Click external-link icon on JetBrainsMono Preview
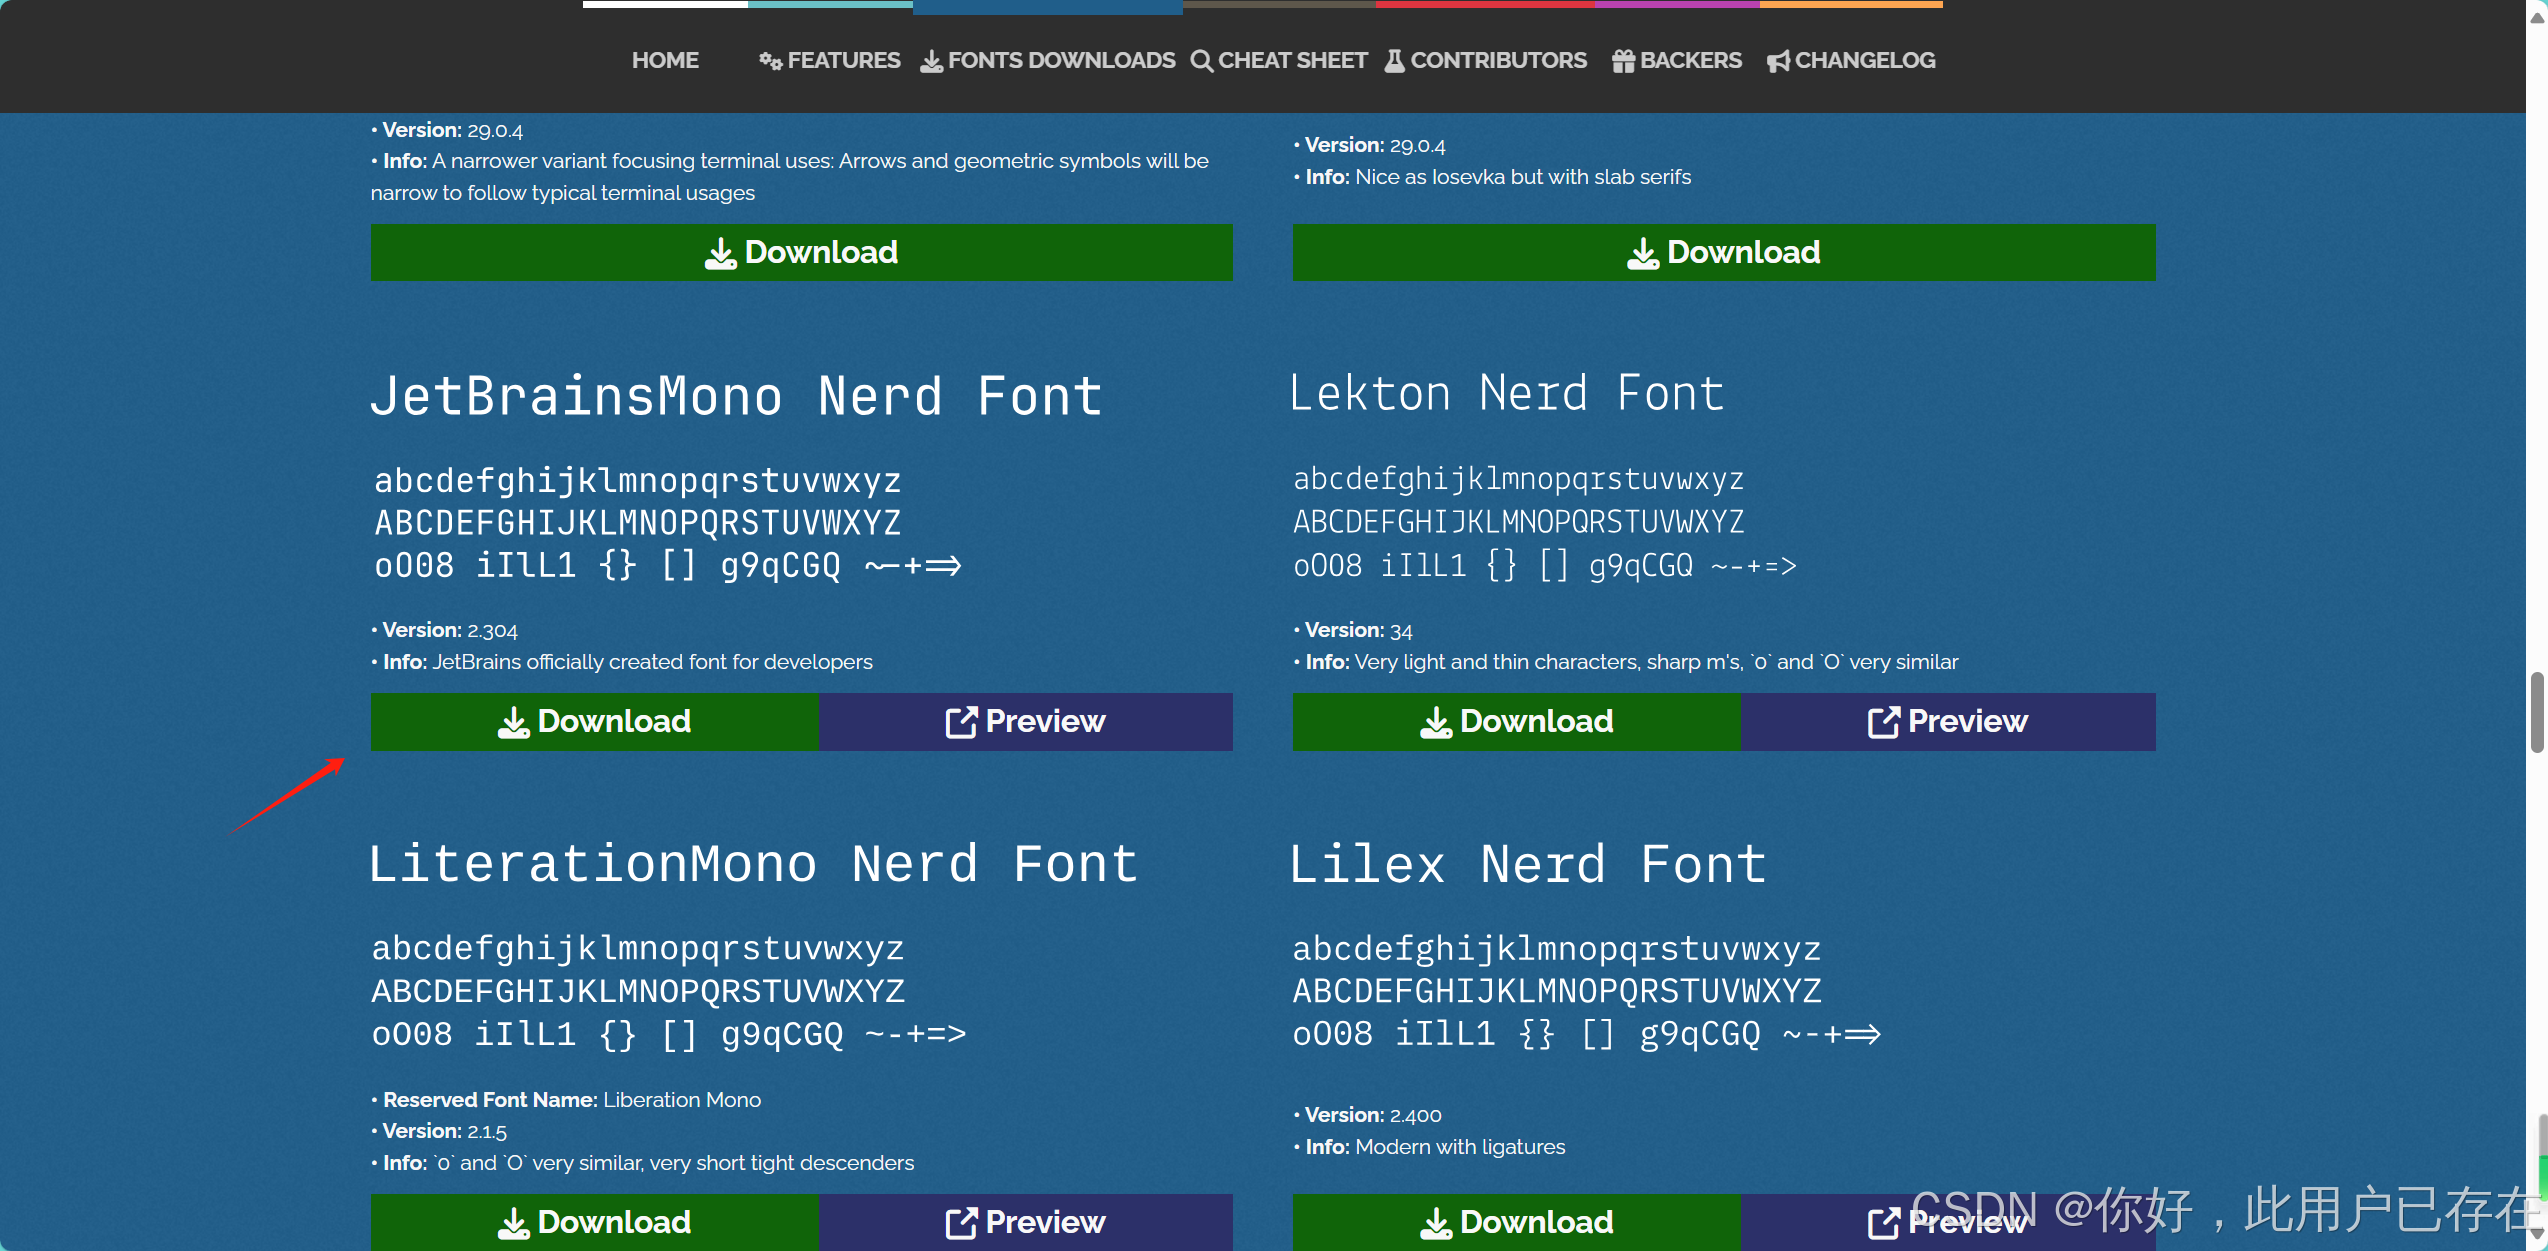The height and width of the screenshot is (1251, 2548). click(x=960, y=722)
